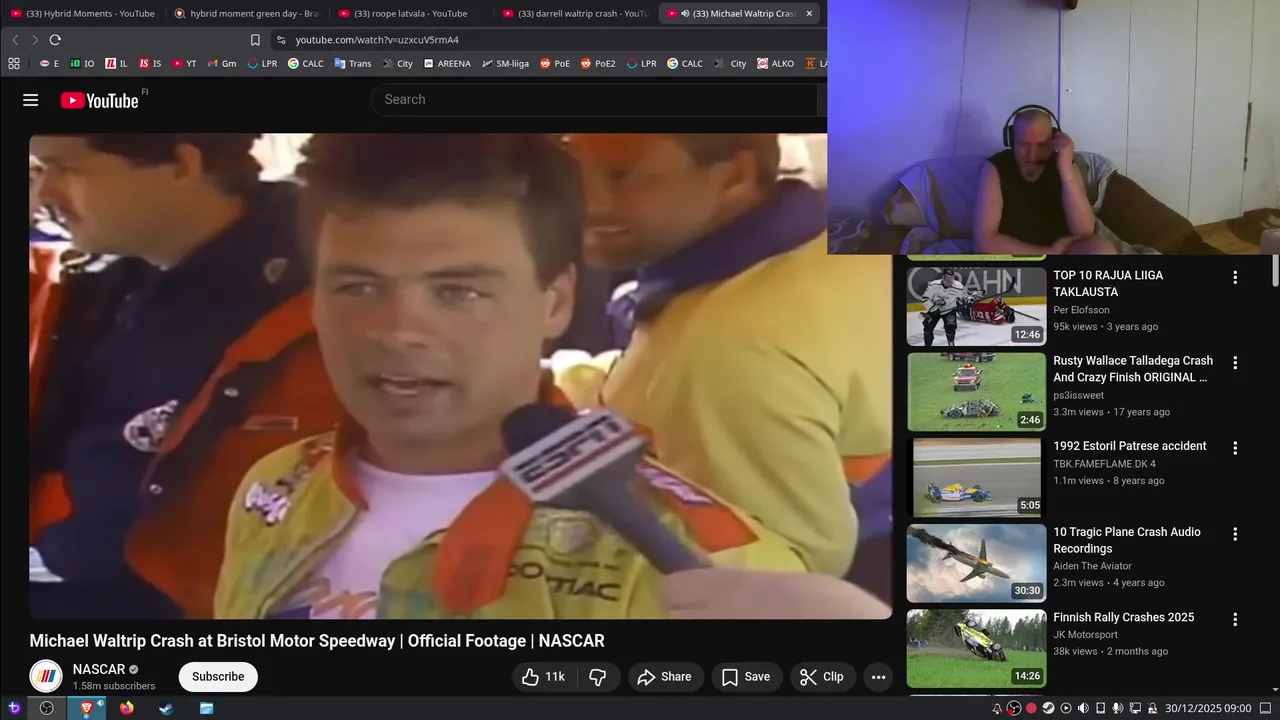Viewport: 1280px width, 720px height.
Task: Open the ALKO bookmark
Action: coord(775,63)
